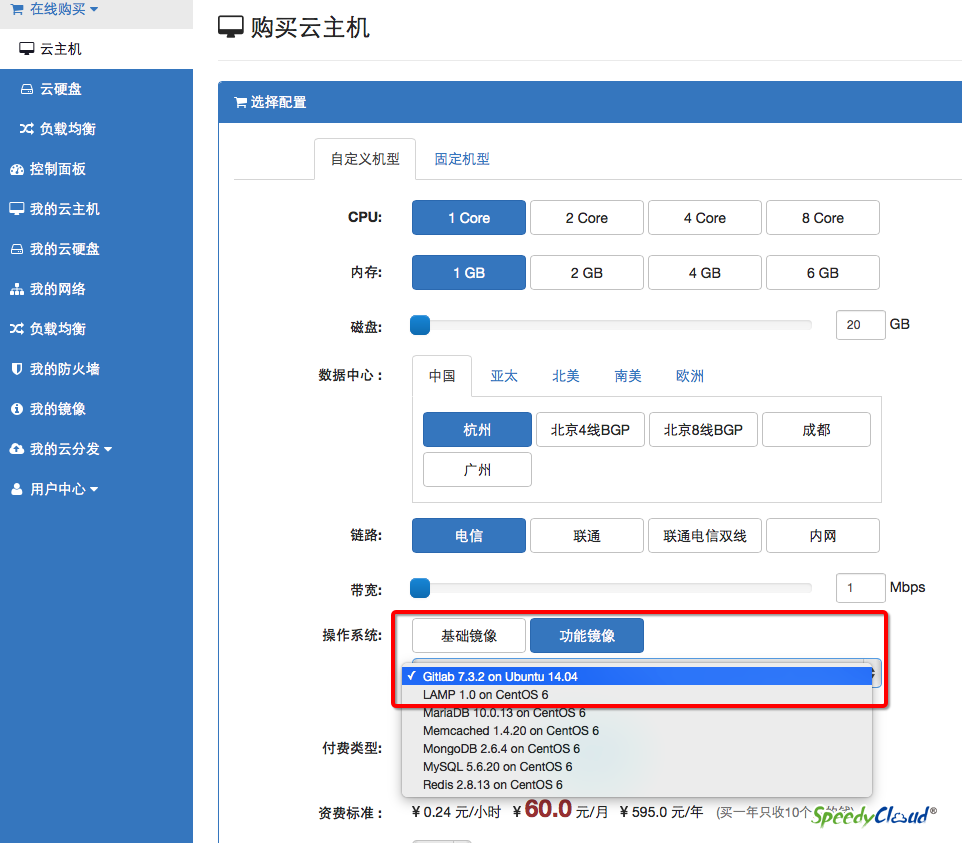Open the 中国 data center tab
This screenshot has width=962, height=843.
pos(442,375)
